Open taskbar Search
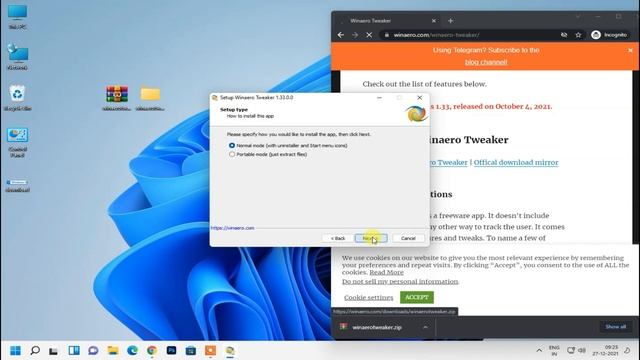 click(35, 350)
